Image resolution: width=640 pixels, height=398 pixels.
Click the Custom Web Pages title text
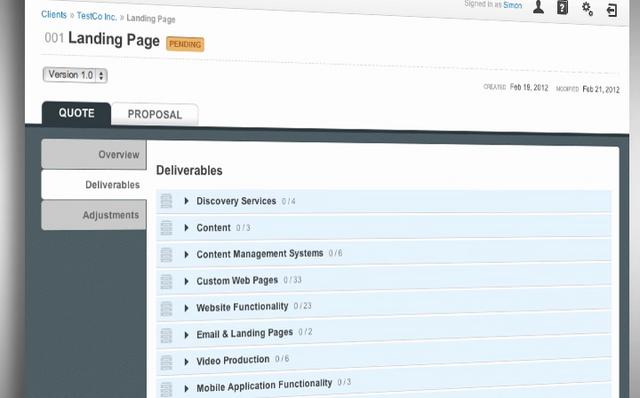coord(237,280)
